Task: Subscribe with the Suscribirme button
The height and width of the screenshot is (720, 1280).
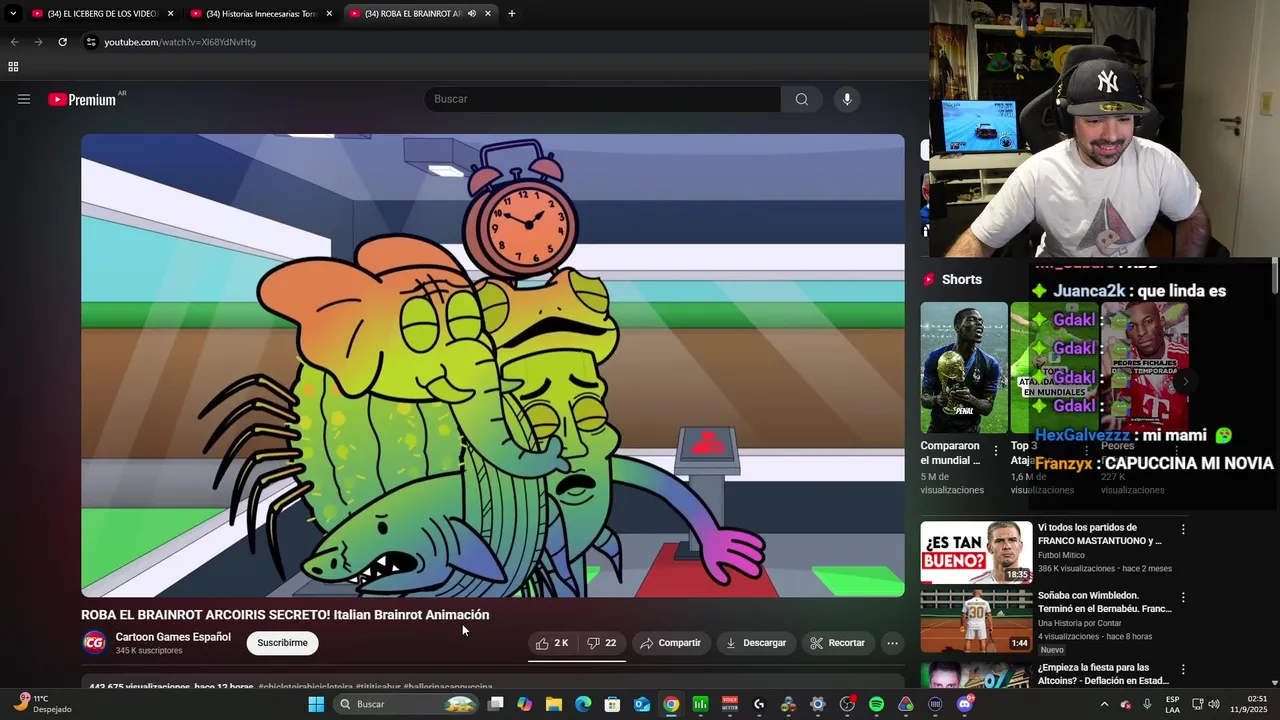Action: point(282,643)
